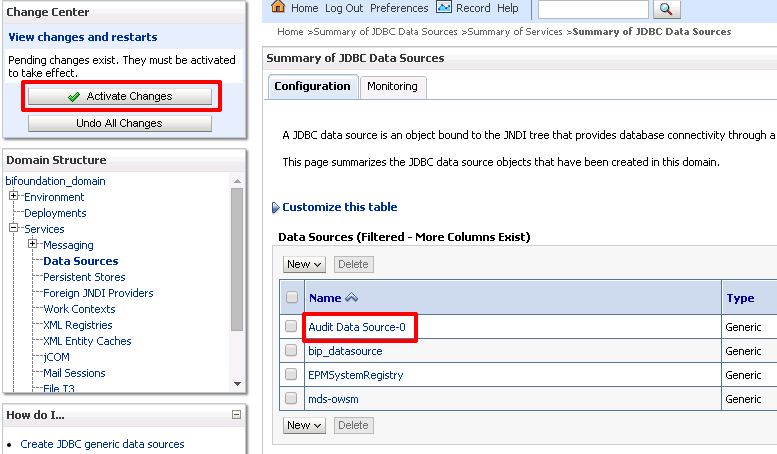Click the Home house icon
The image size is (777, 454).
(278, 8)
